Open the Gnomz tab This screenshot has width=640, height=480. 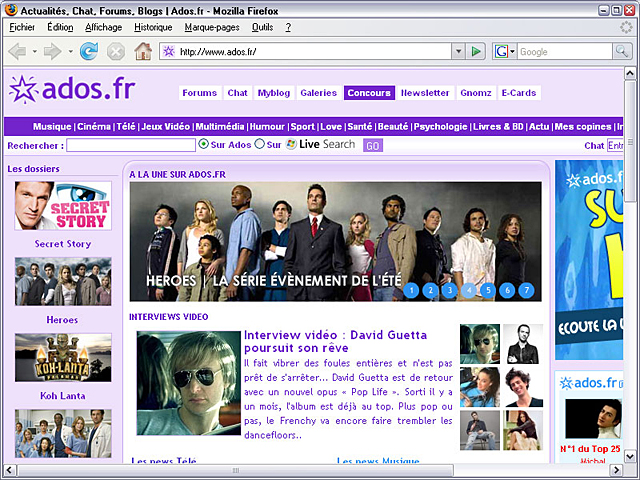coord(476,93)
